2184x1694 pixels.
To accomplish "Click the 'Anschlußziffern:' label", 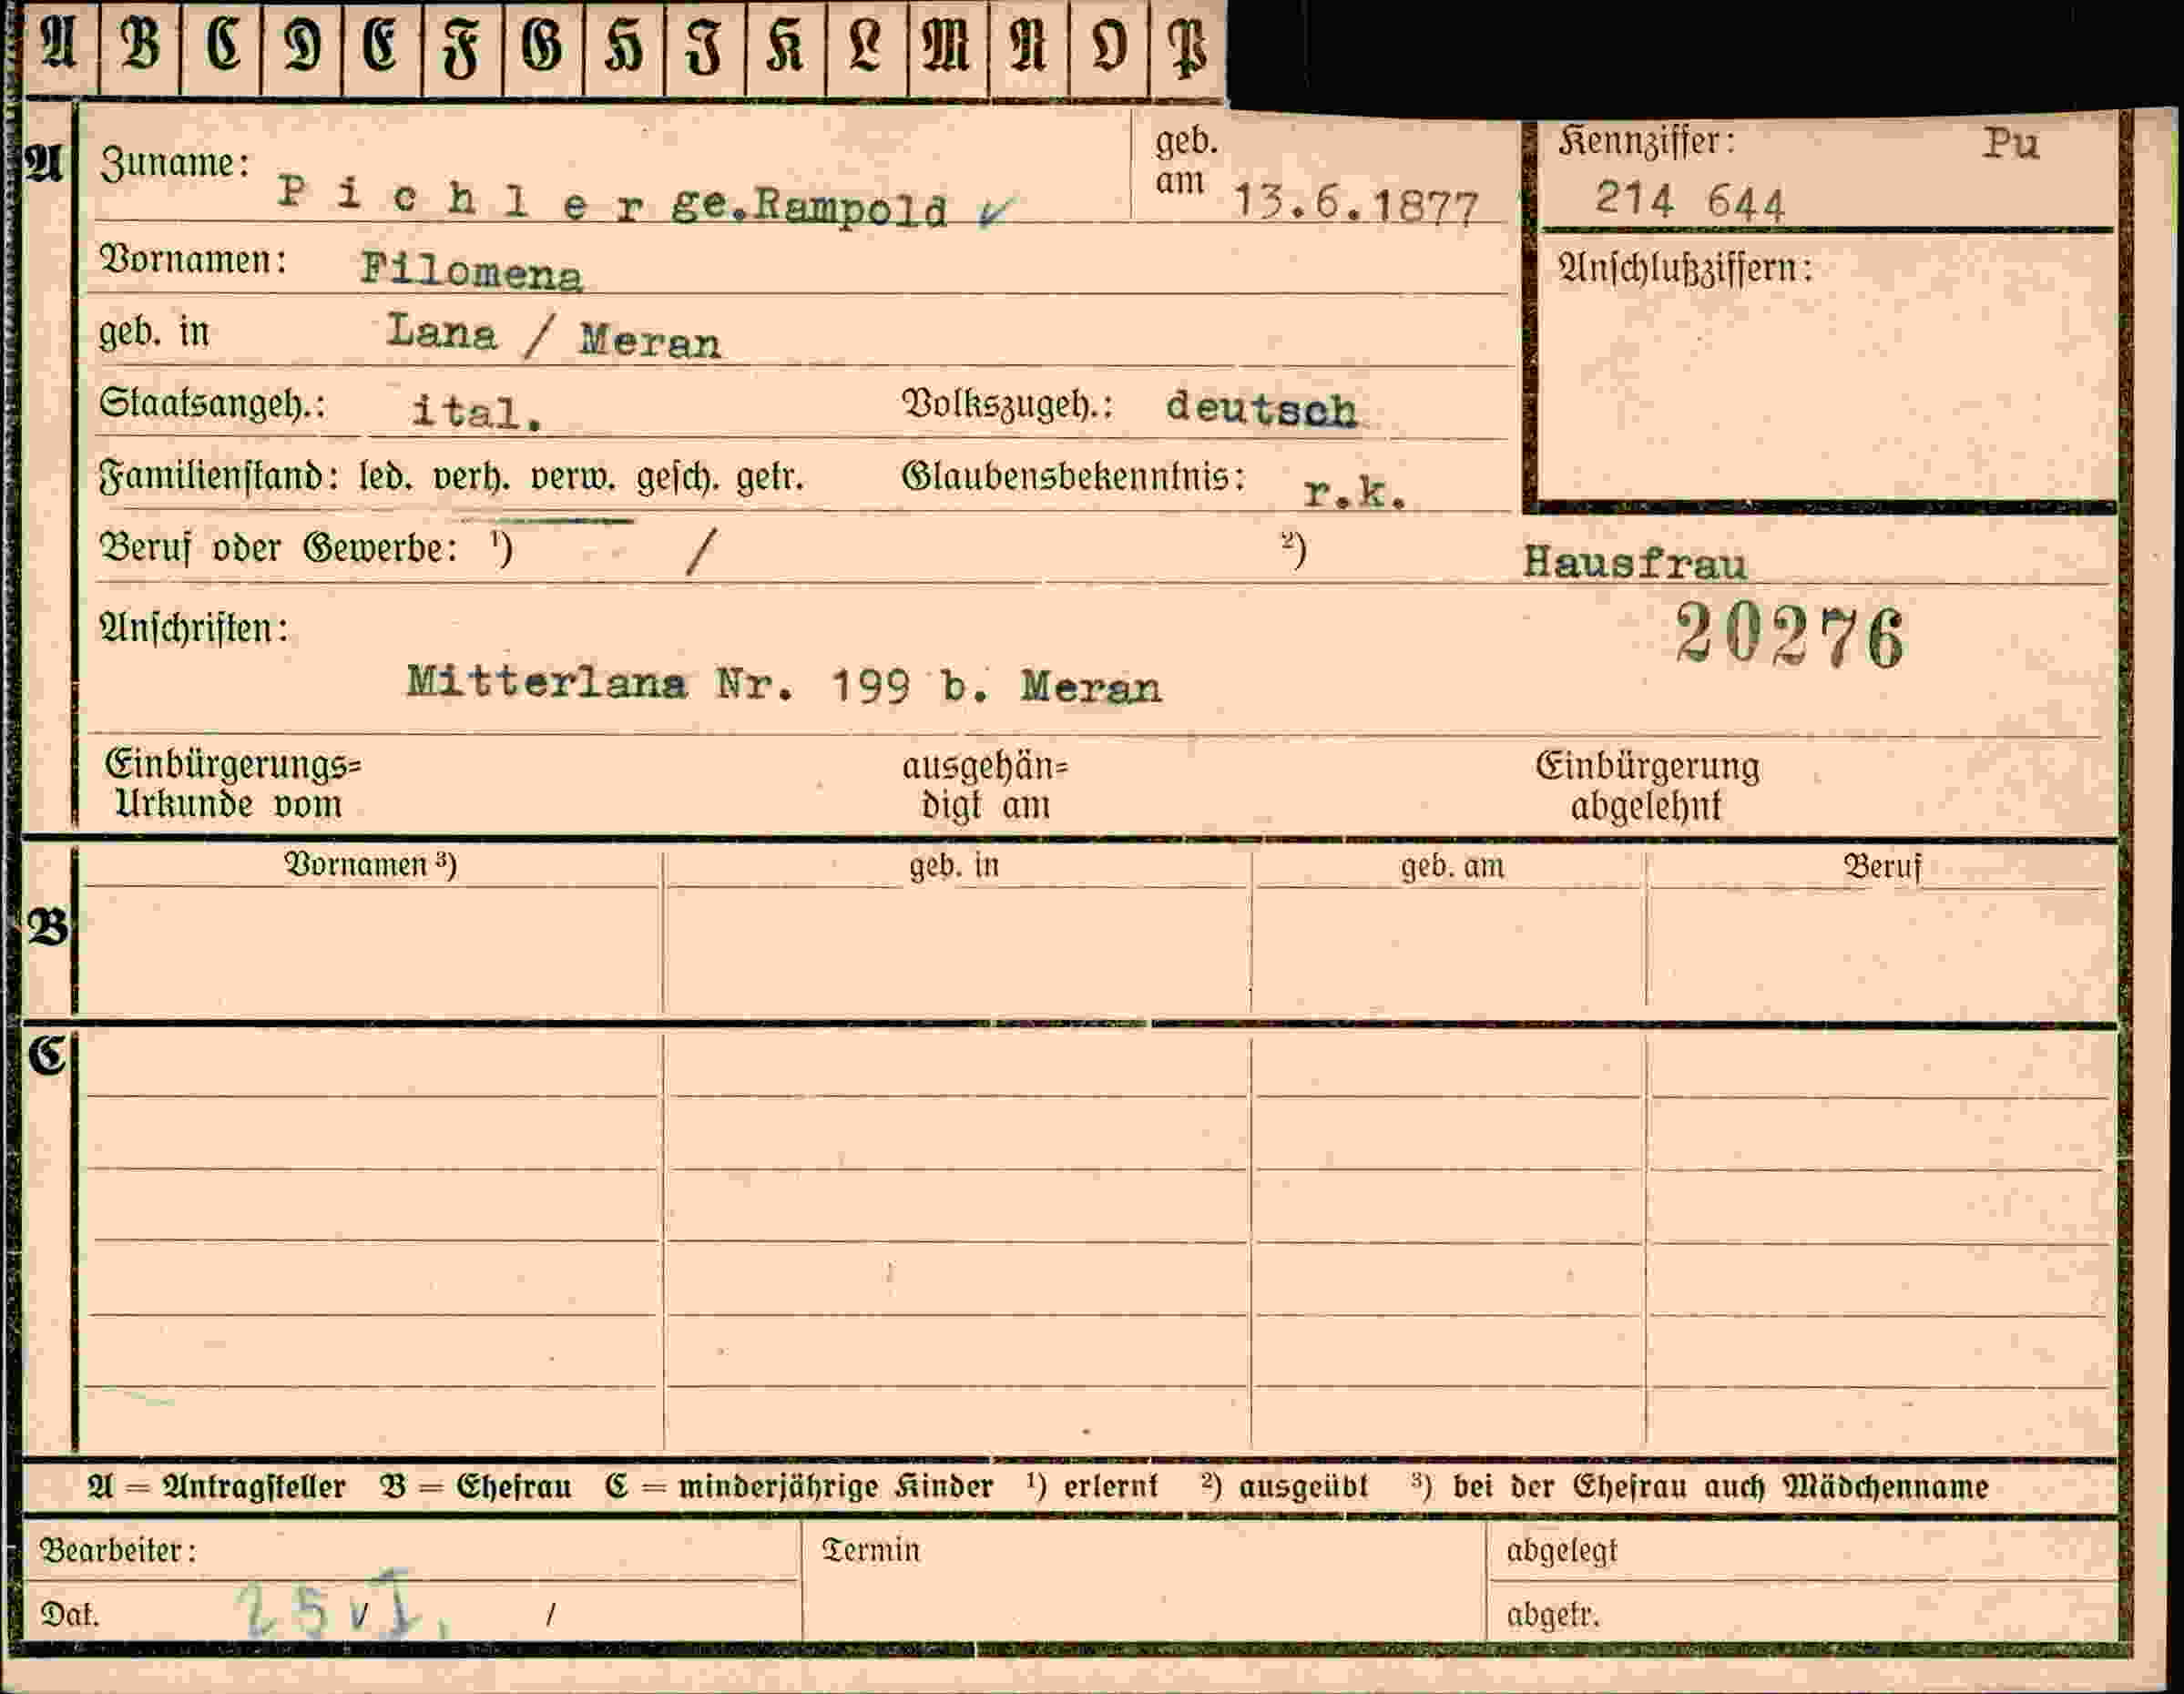I will click(1685, 268).
